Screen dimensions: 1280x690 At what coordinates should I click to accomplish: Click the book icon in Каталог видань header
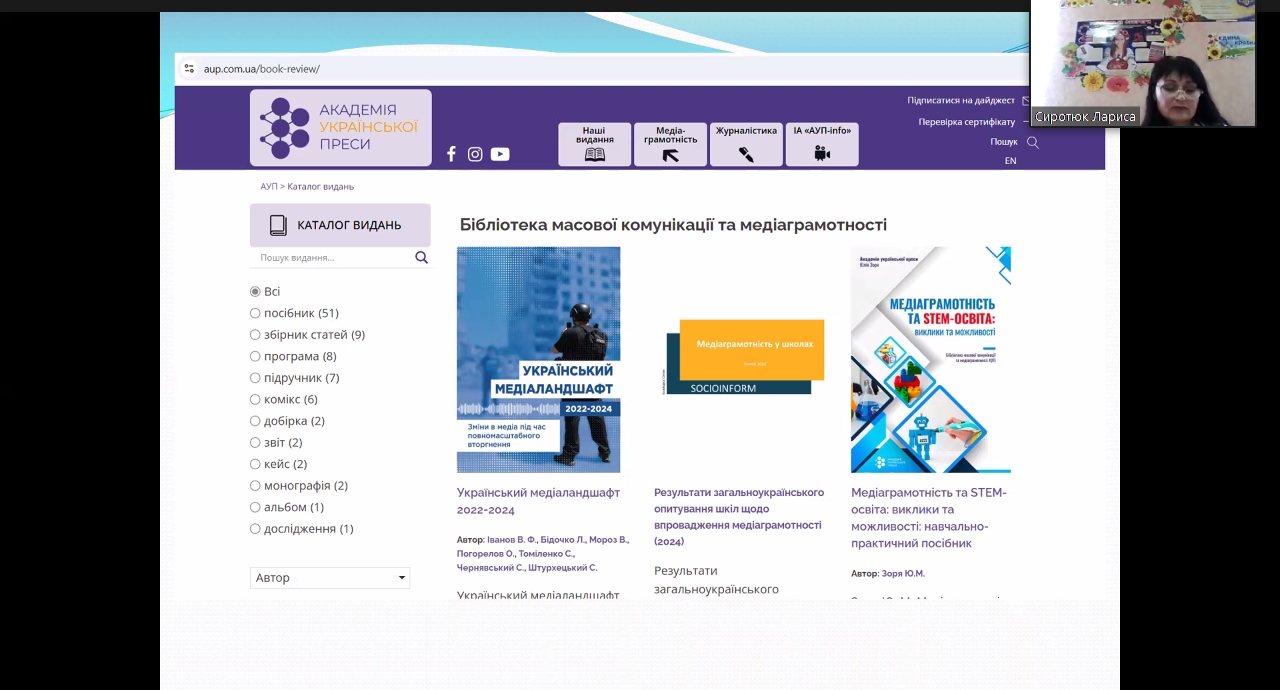tap(278, 225)
